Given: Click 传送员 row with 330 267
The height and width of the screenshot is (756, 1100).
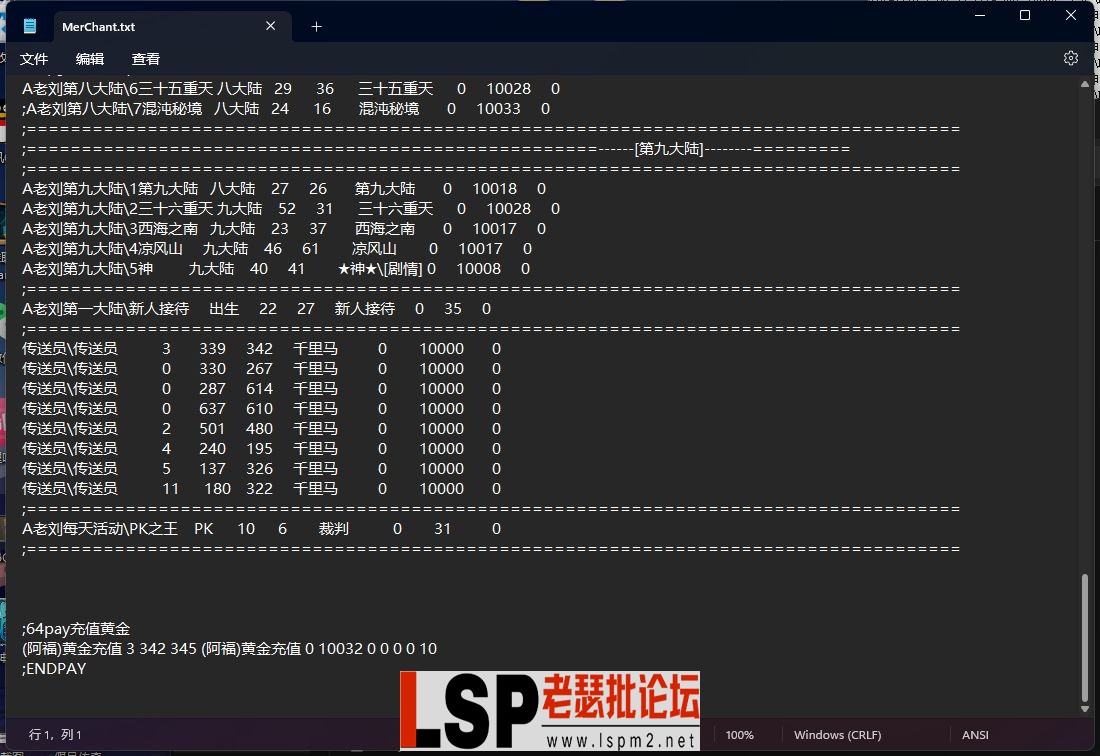Looking at the screenshot, I should tap(262, 369).
